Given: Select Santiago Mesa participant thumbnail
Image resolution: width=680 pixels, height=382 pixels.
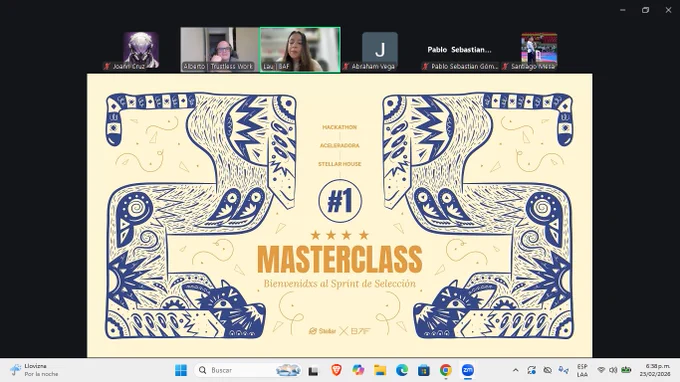Looking at the screenshot, I should point(539,50).
